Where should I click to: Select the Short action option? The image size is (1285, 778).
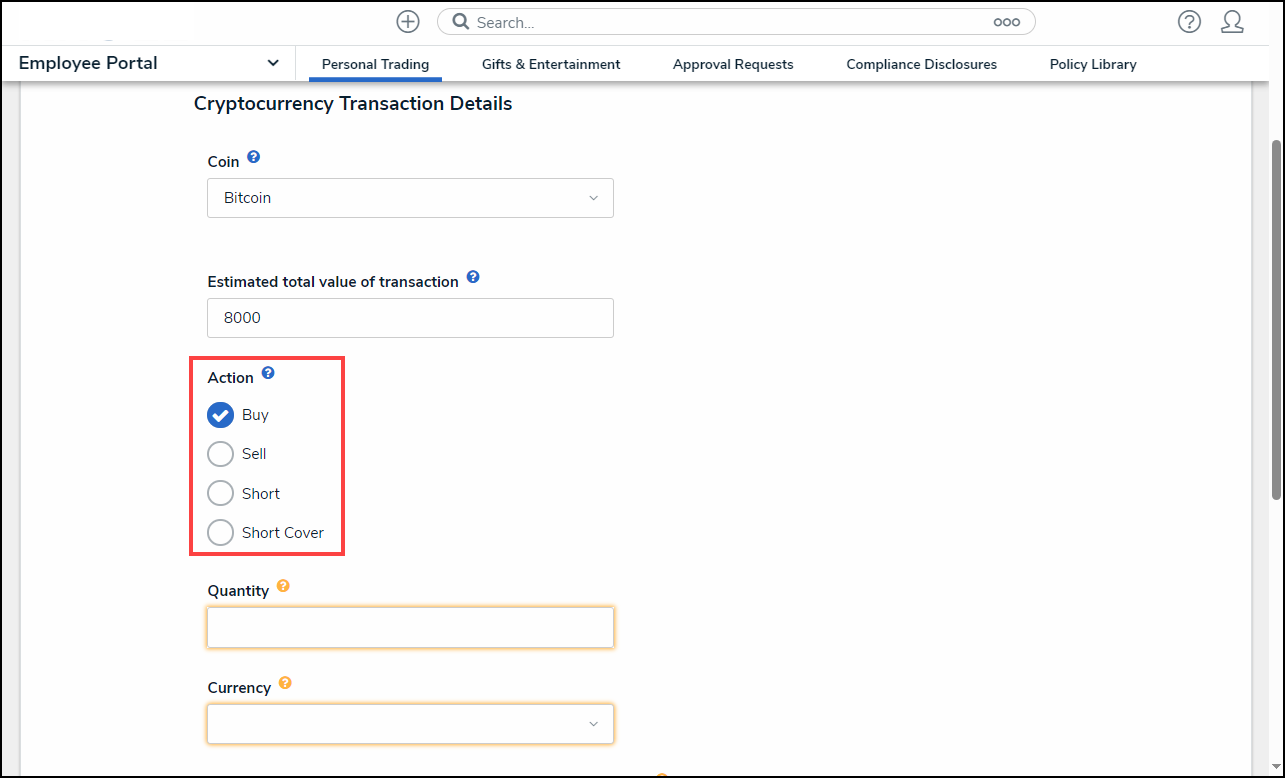tap(220, 494)
